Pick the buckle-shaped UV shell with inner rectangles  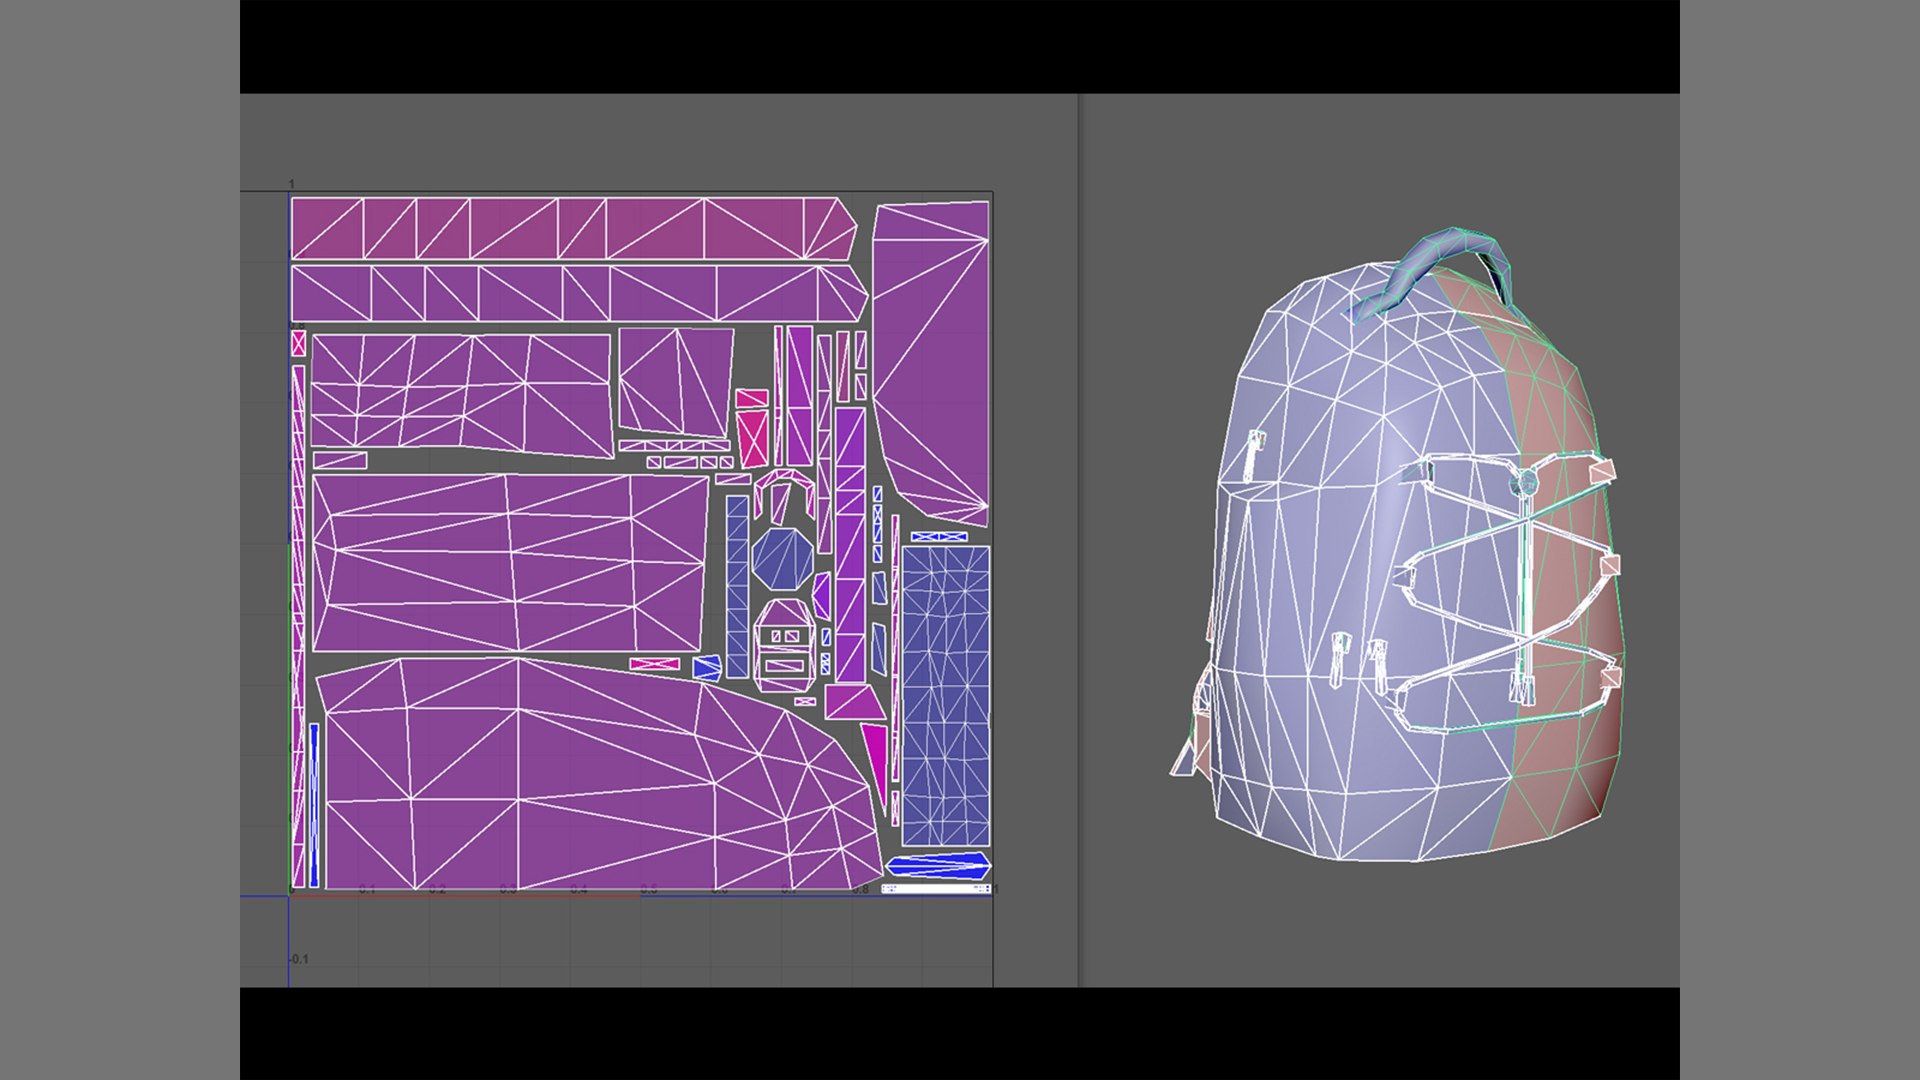784,645
